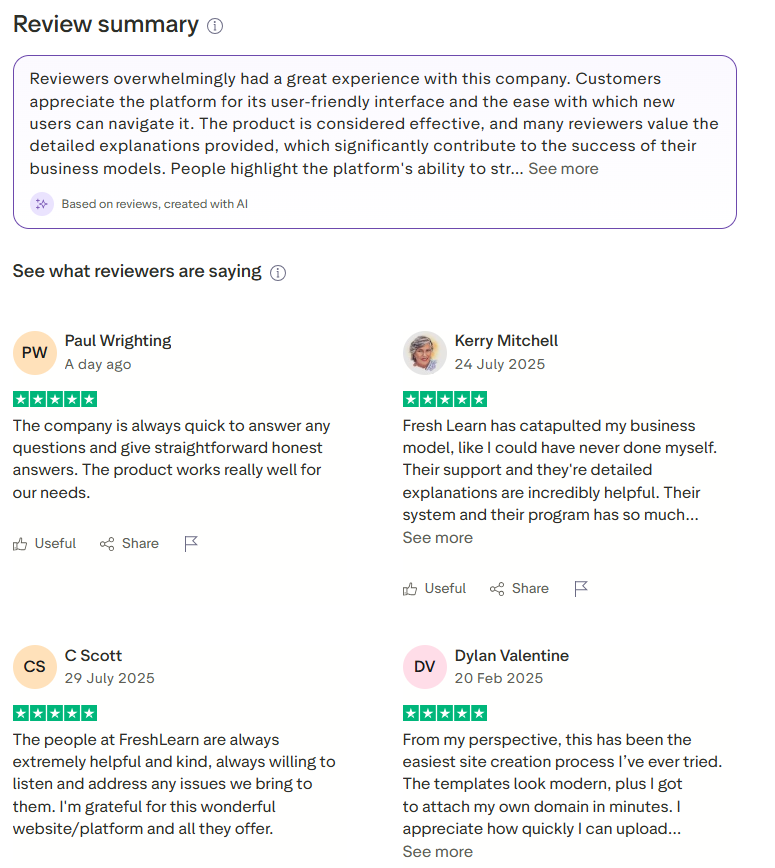
Task: Click the DV avatar circle
Action: pyautogui.click(x=424, y=666)
